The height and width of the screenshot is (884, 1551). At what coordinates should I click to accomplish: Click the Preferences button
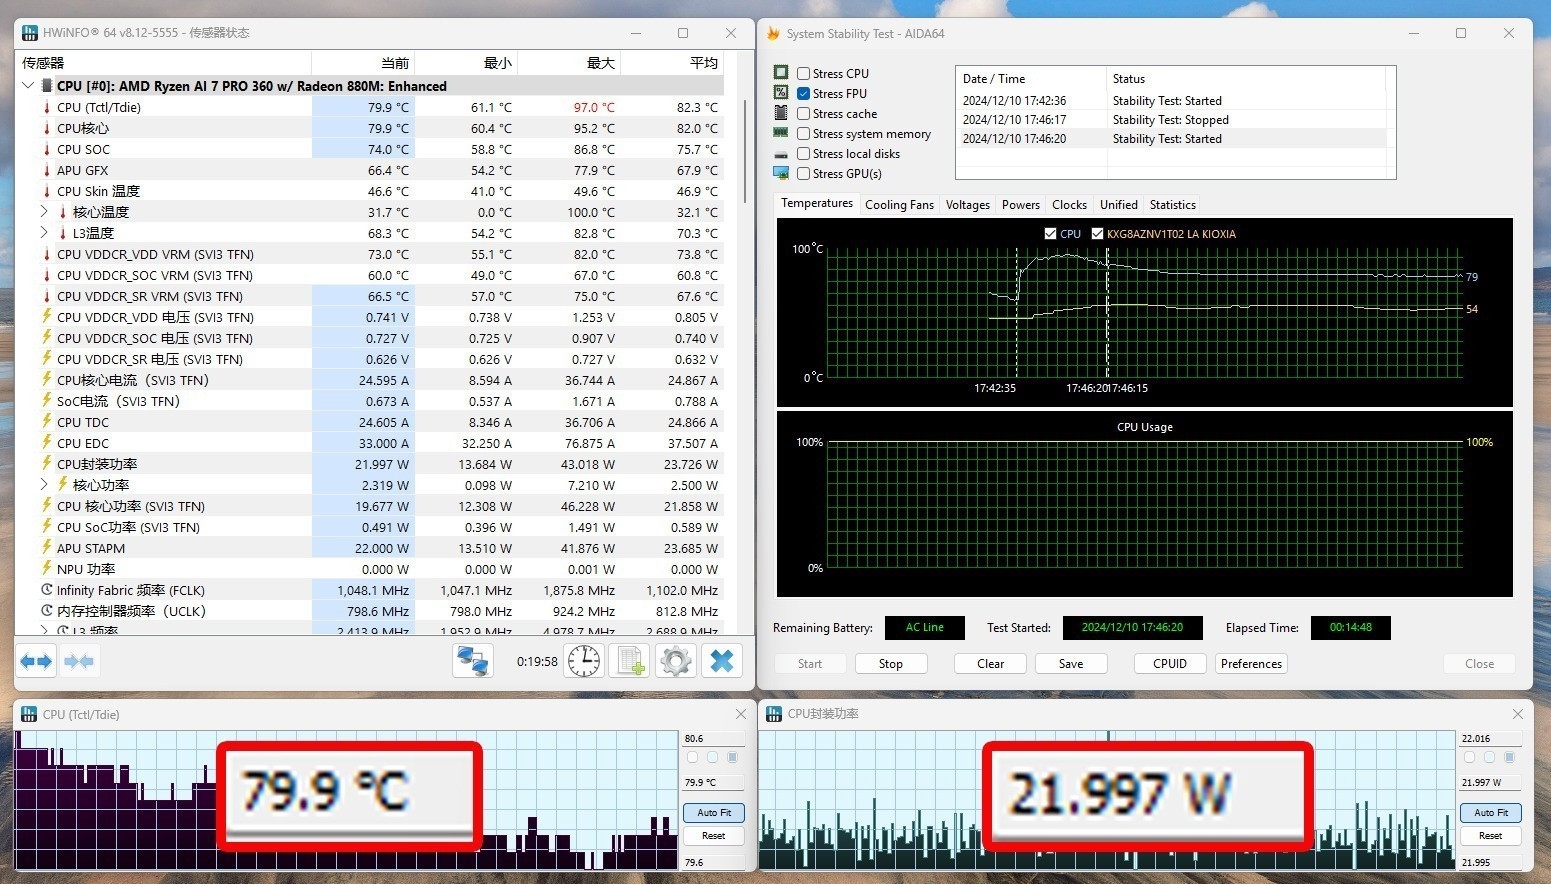(1251, 664)
